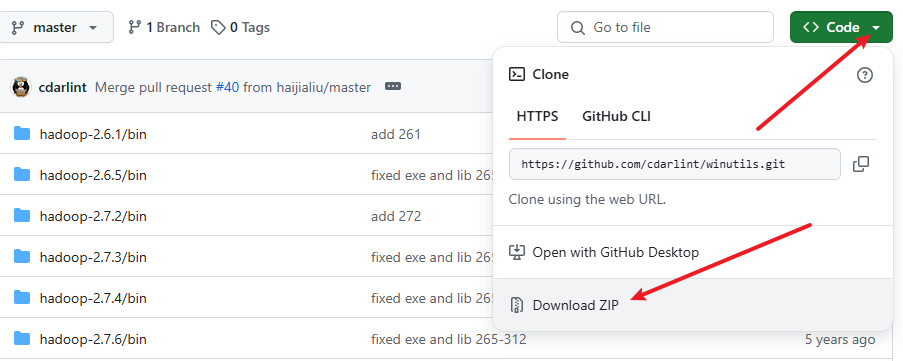The height and width of the screenshot is (361, 903).
Task: Click folder icon beside hadoop-2.7.3/bin
Action: pos(22,256)
